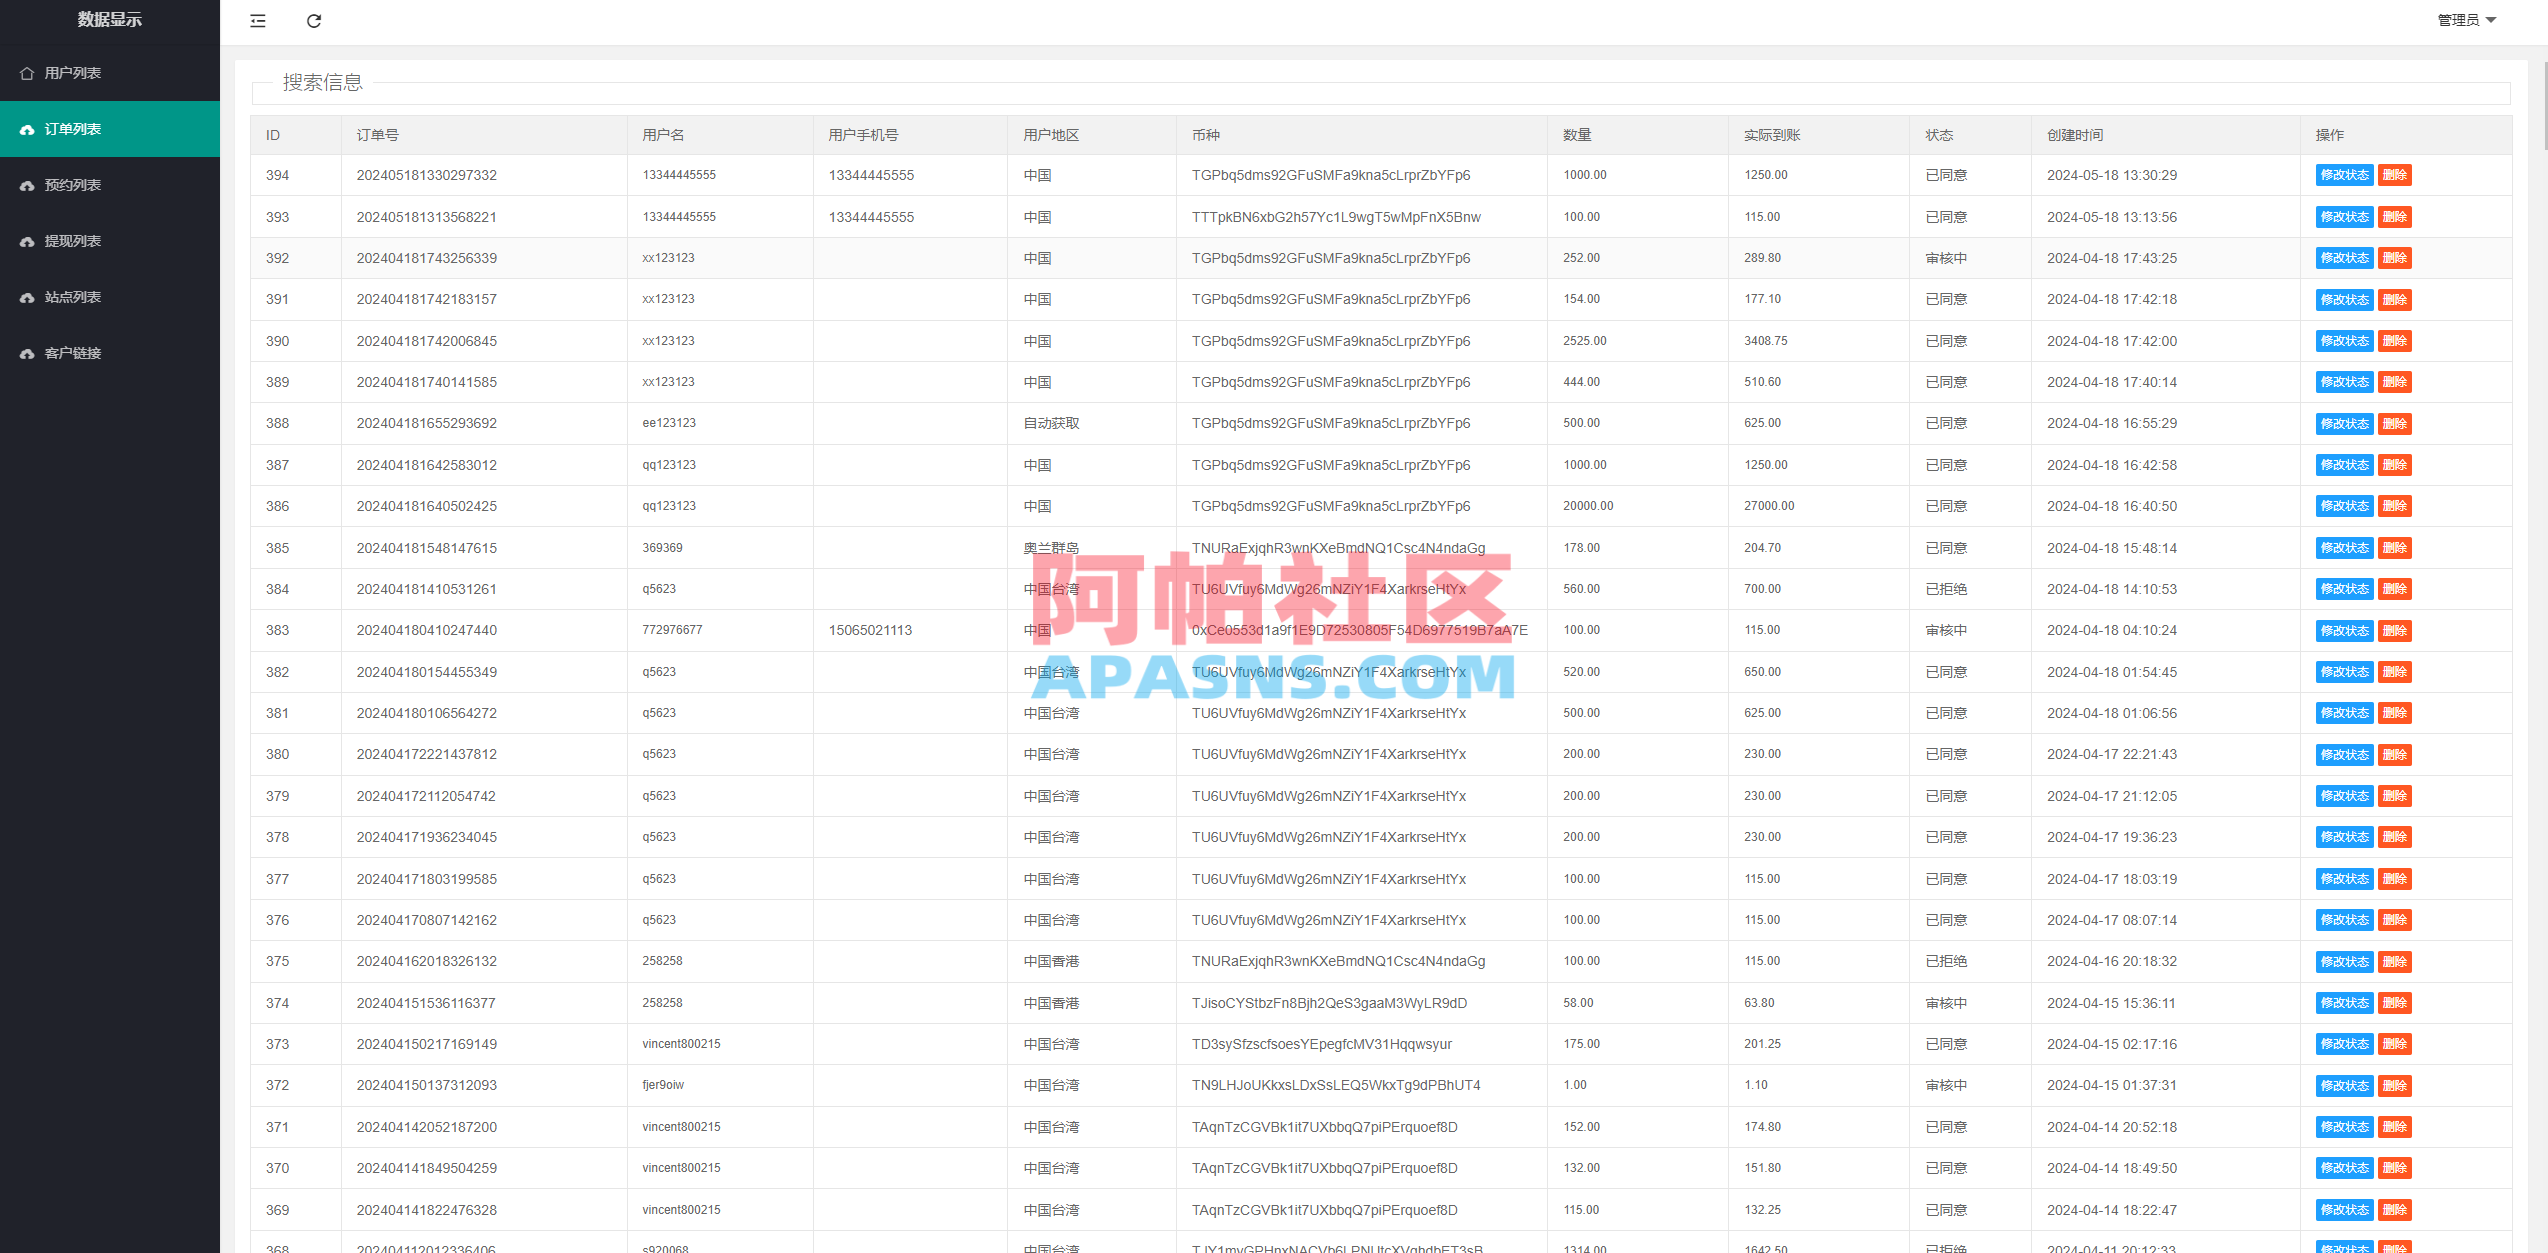This screenshot has width=2548, height=1253.
Task: Open the 管理员 account dropdown
Action: 2466,19
